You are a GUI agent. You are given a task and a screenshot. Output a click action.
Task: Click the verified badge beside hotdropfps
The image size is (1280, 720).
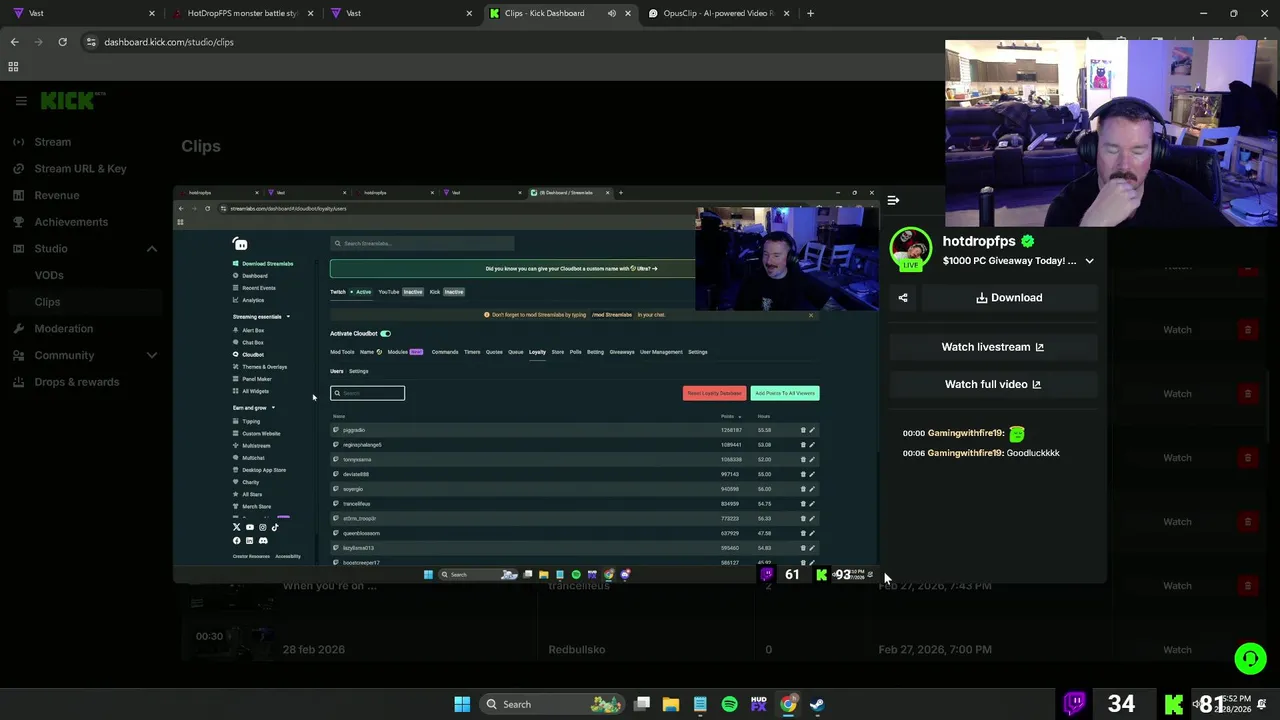pos(1028,241)
